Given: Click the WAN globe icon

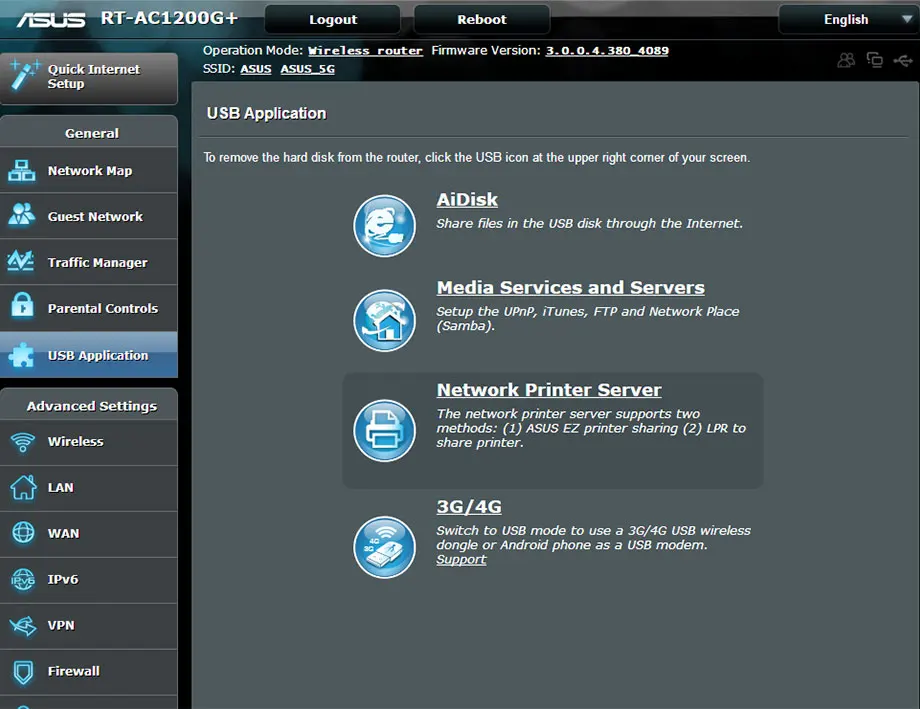Looking at the screenshot, I should click(23, 532).
